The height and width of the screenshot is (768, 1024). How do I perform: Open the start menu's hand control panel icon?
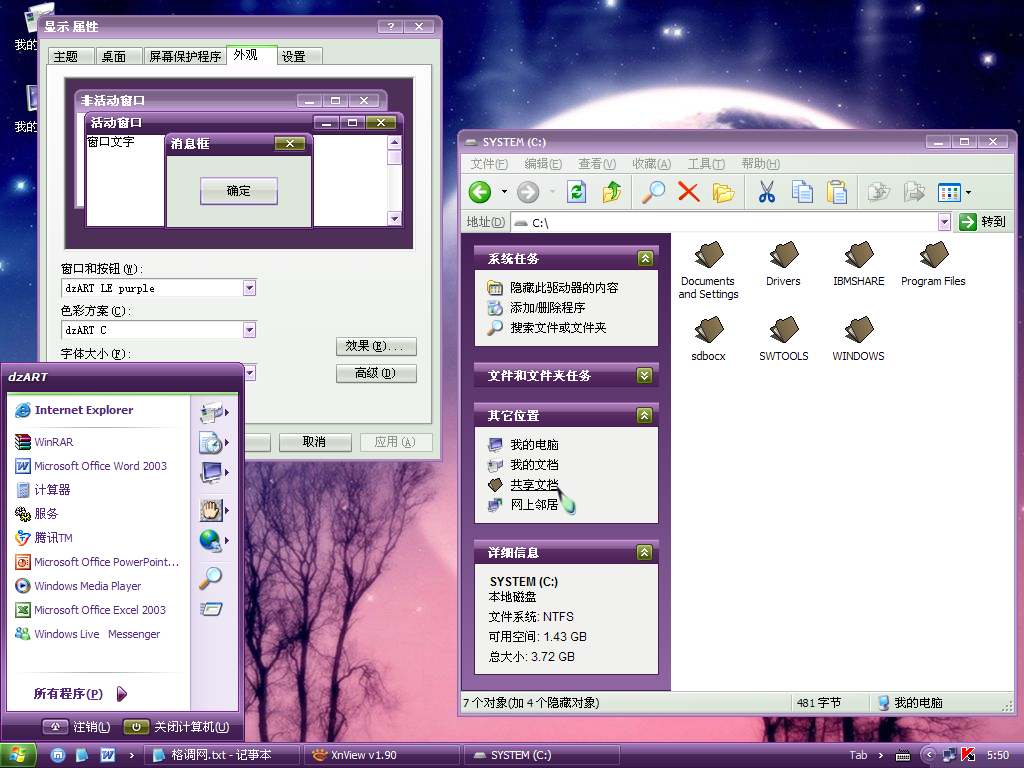(x=210, y=510)
